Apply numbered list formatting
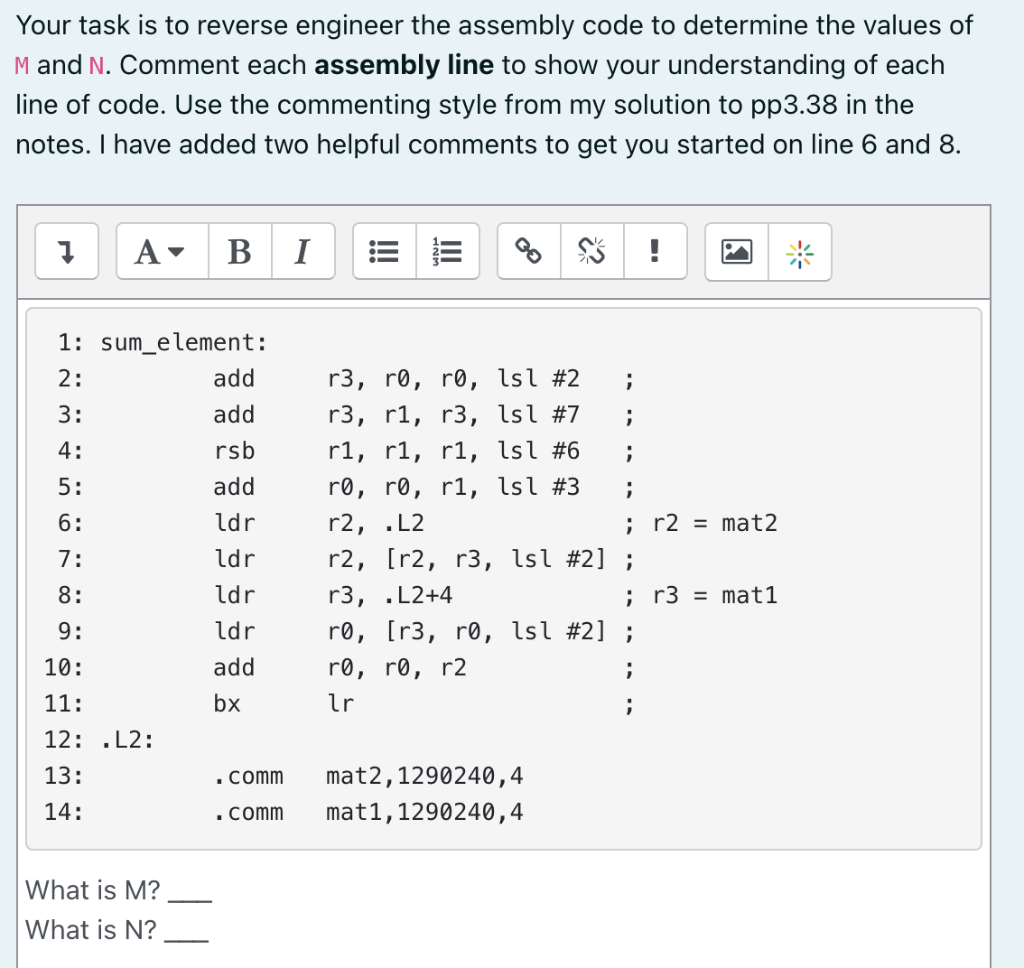The height and width of the screenshot is (968, 1024). (x=447, y=251)
